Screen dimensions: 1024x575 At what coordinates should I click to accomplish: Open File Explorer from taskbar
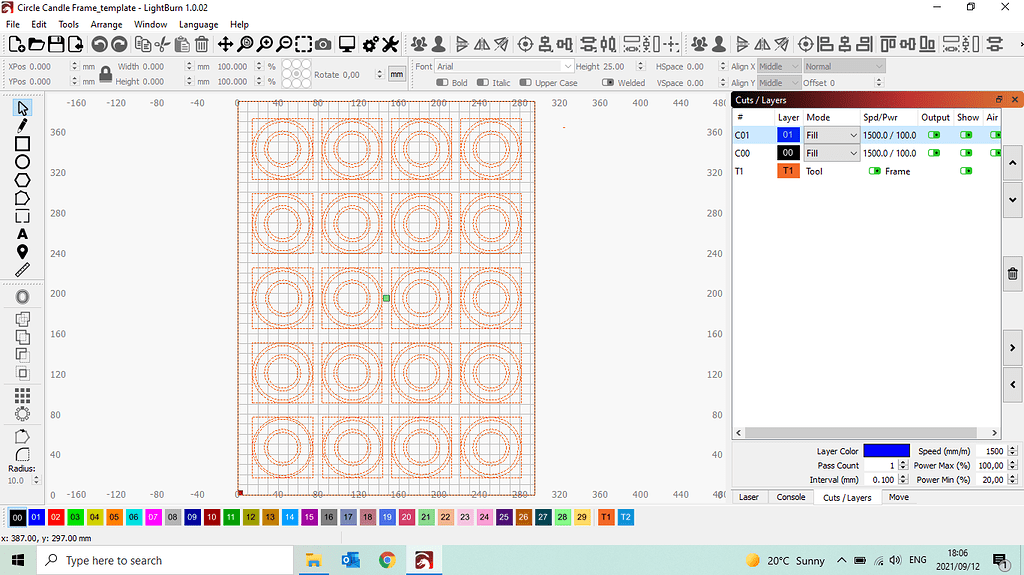click(x=313, y=561)
